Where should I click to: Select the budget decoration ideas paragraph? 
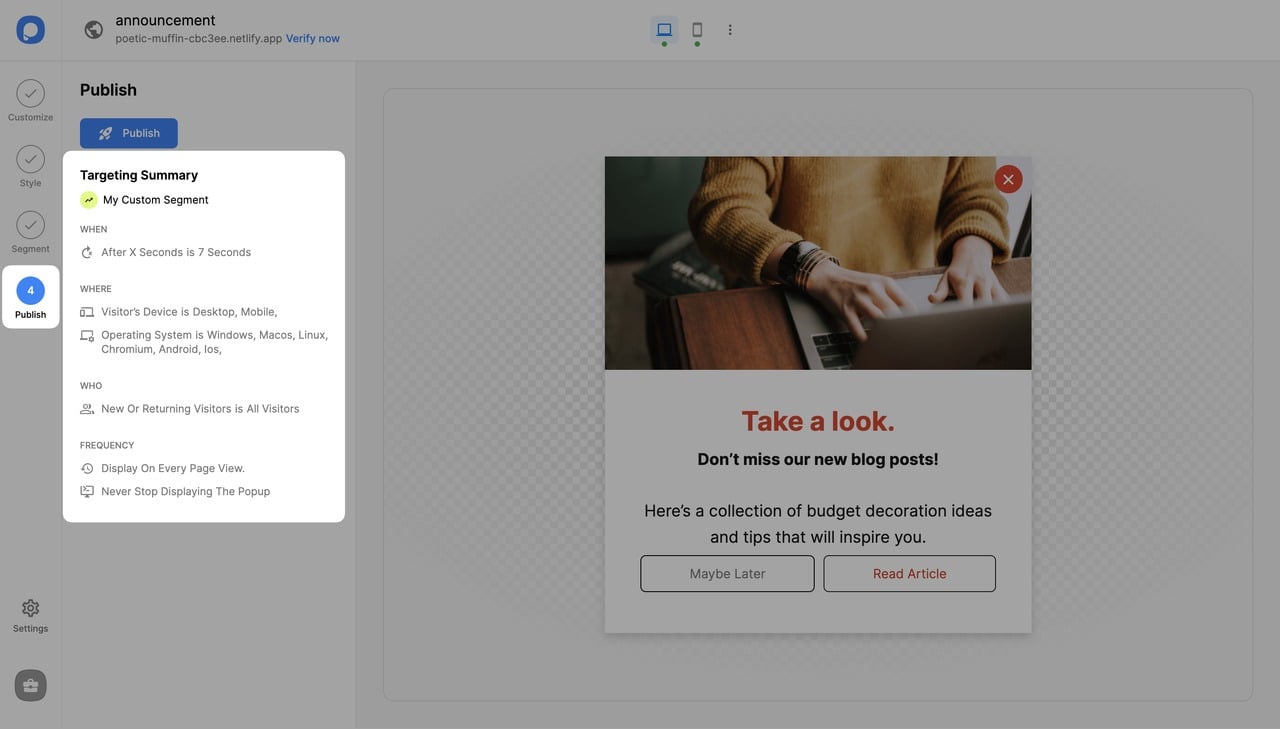point(818,524)
